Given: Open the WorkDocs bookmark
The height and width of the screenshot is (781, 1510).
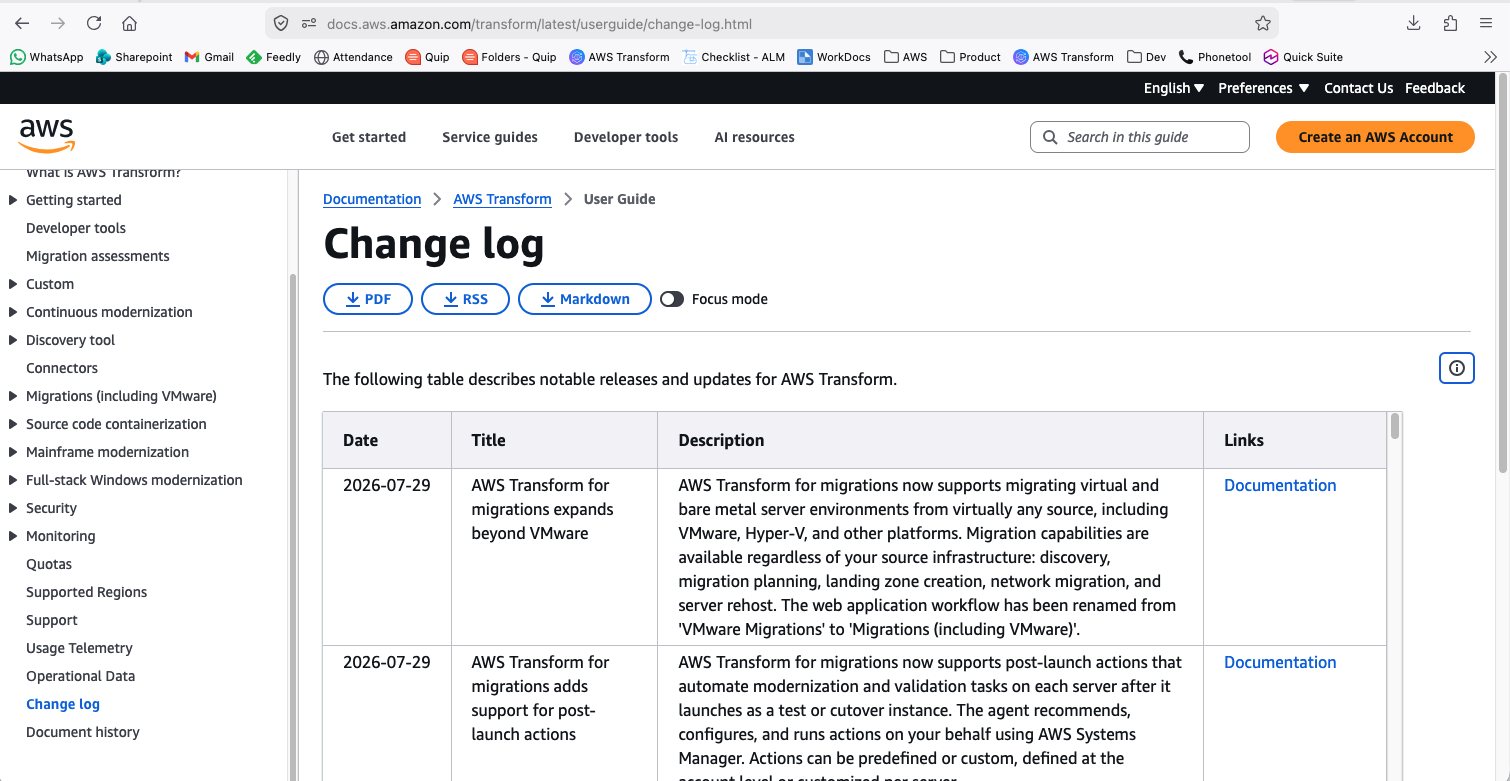Looking at the screenshot, I should click(x=834, y=57).
